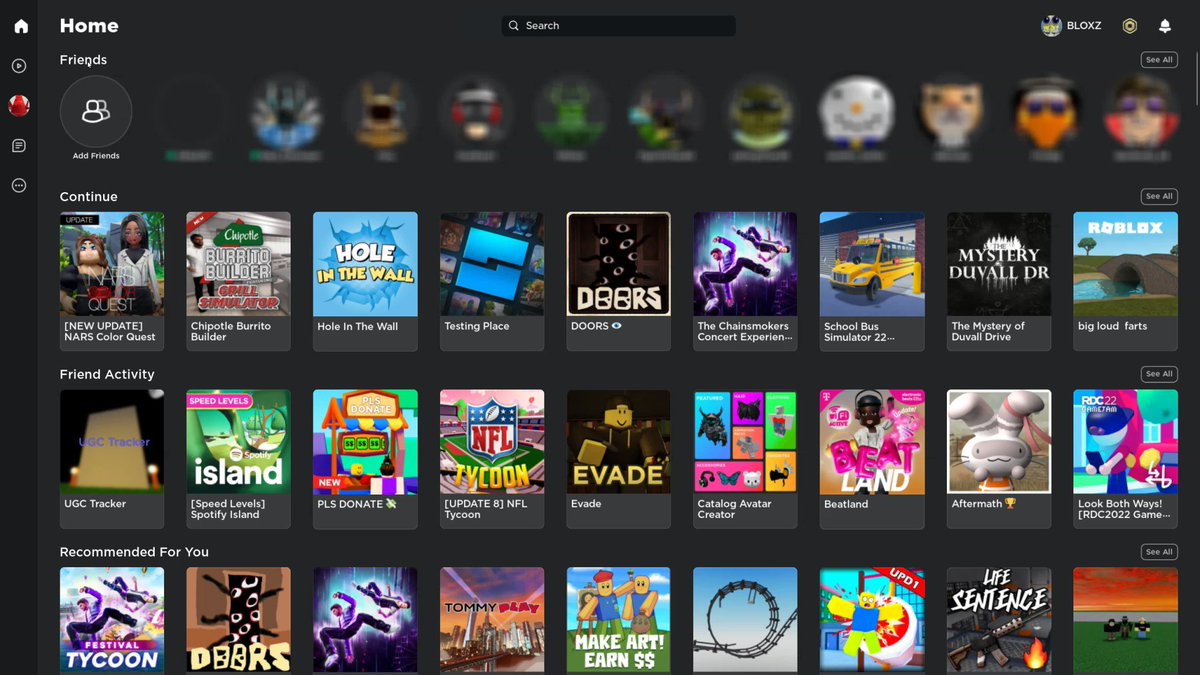The width and height of the screenshot is (1200, 675).
Task: Open UGC Tracker thumbnail
Action: point(112,442)
